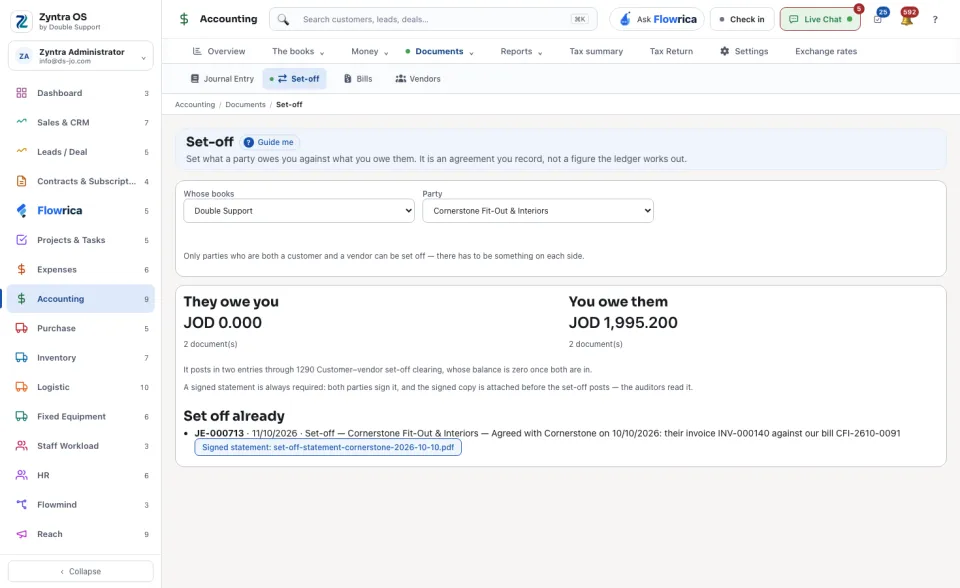
Task: Open Inventory icon in sidebar
Action: point(21,358)
